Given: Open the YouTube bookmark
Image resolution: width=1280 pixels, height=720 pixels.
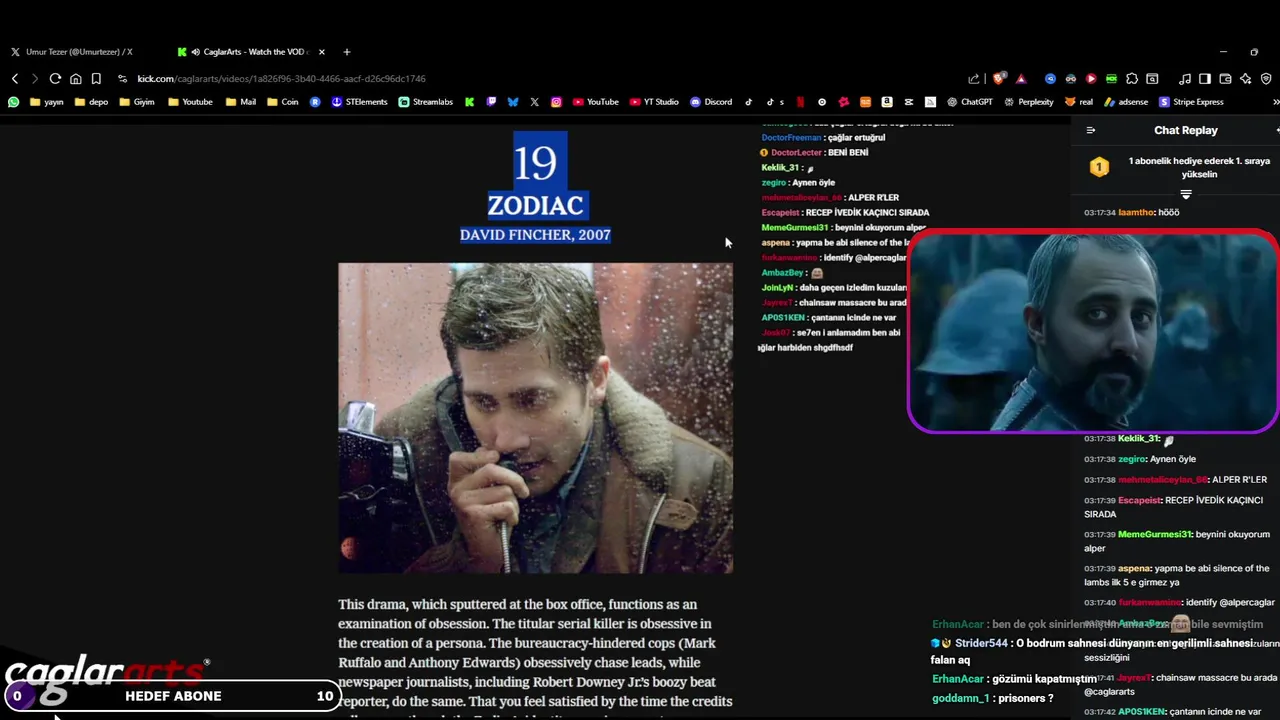Looking at the screenshot, I should click(595, 102).
